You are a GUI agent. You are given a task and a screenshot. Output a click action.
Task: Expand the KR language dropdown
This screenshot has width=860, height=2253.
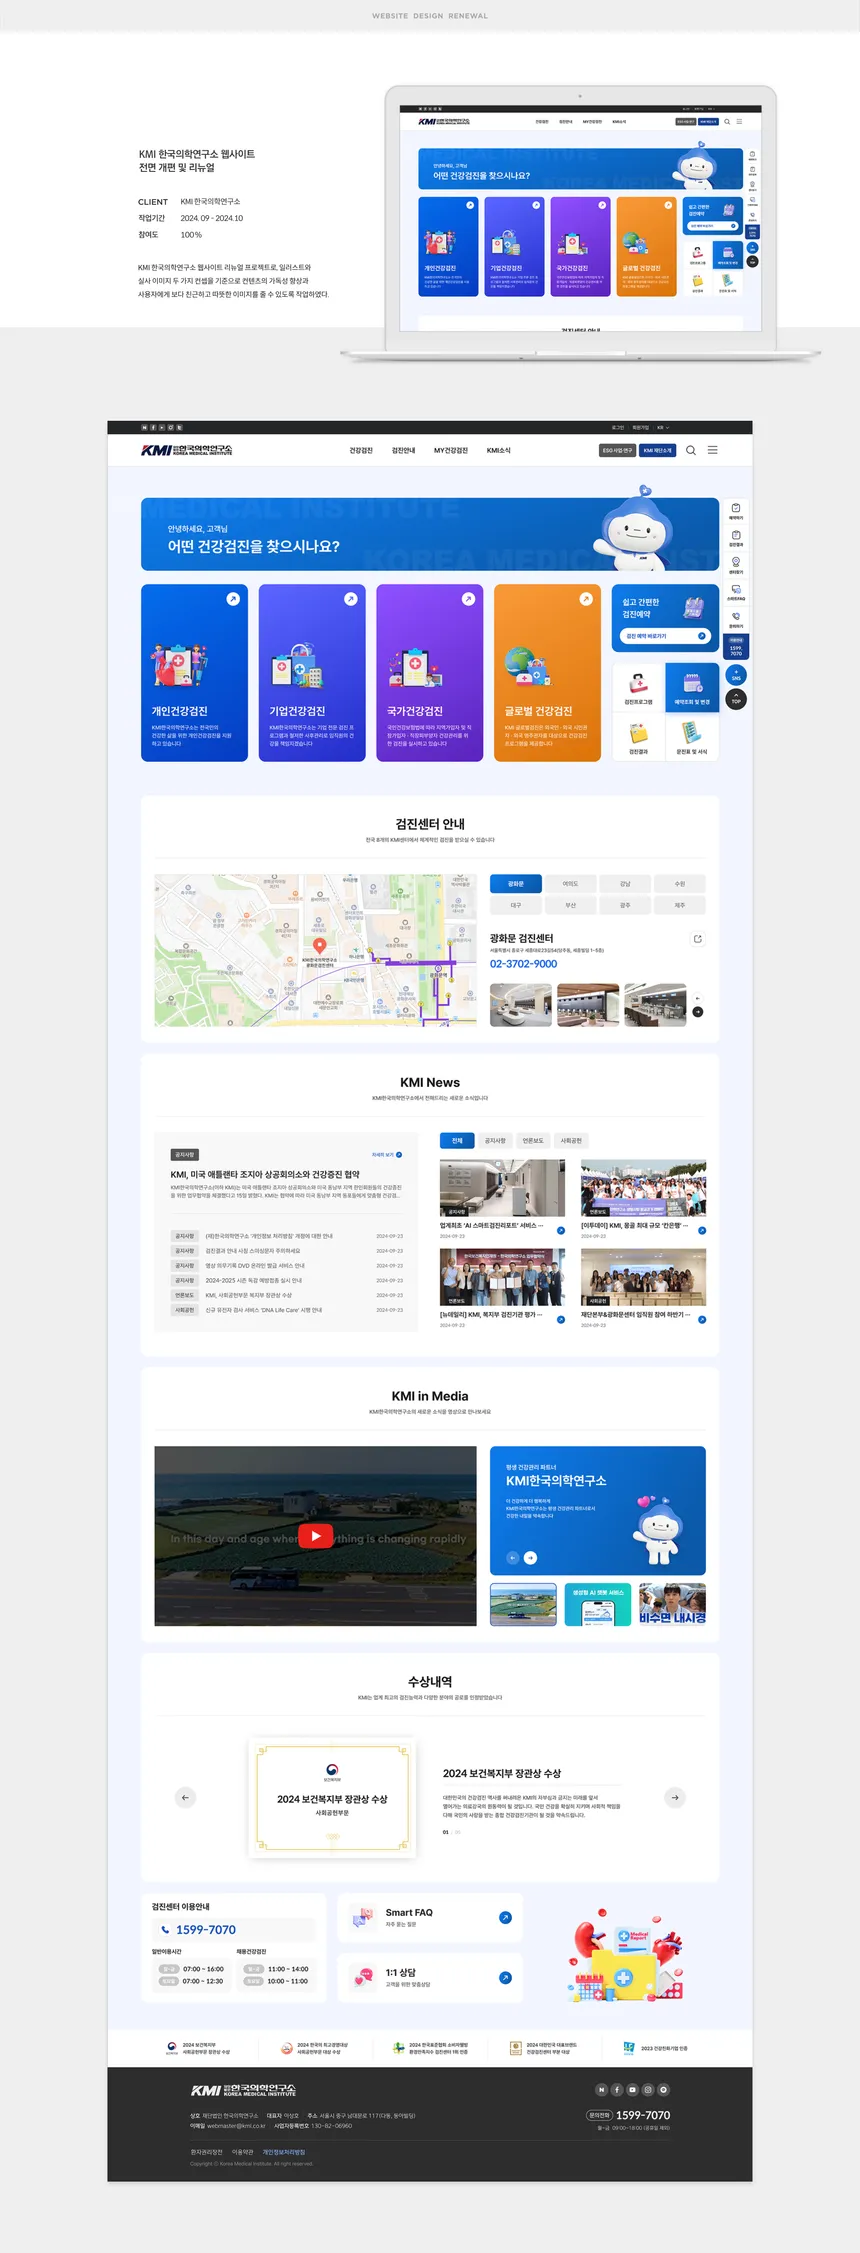pyautogui.click(x=662, y=427)
